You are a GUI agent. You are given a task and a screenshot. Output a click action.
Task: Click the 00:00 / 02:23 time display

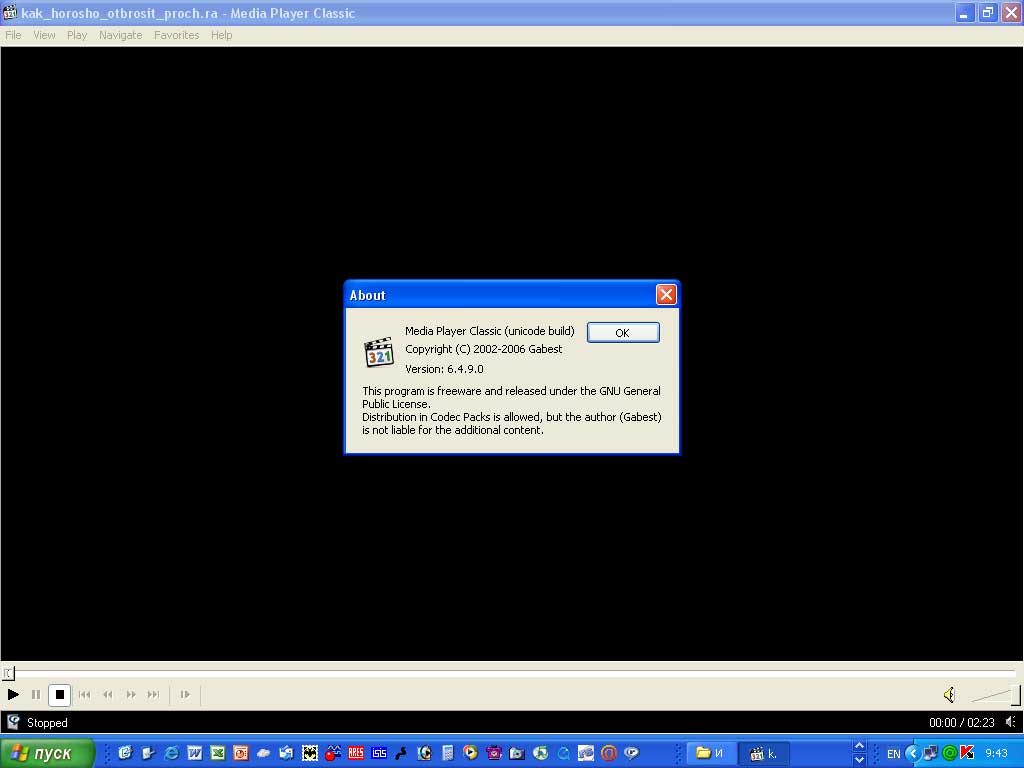961,723
